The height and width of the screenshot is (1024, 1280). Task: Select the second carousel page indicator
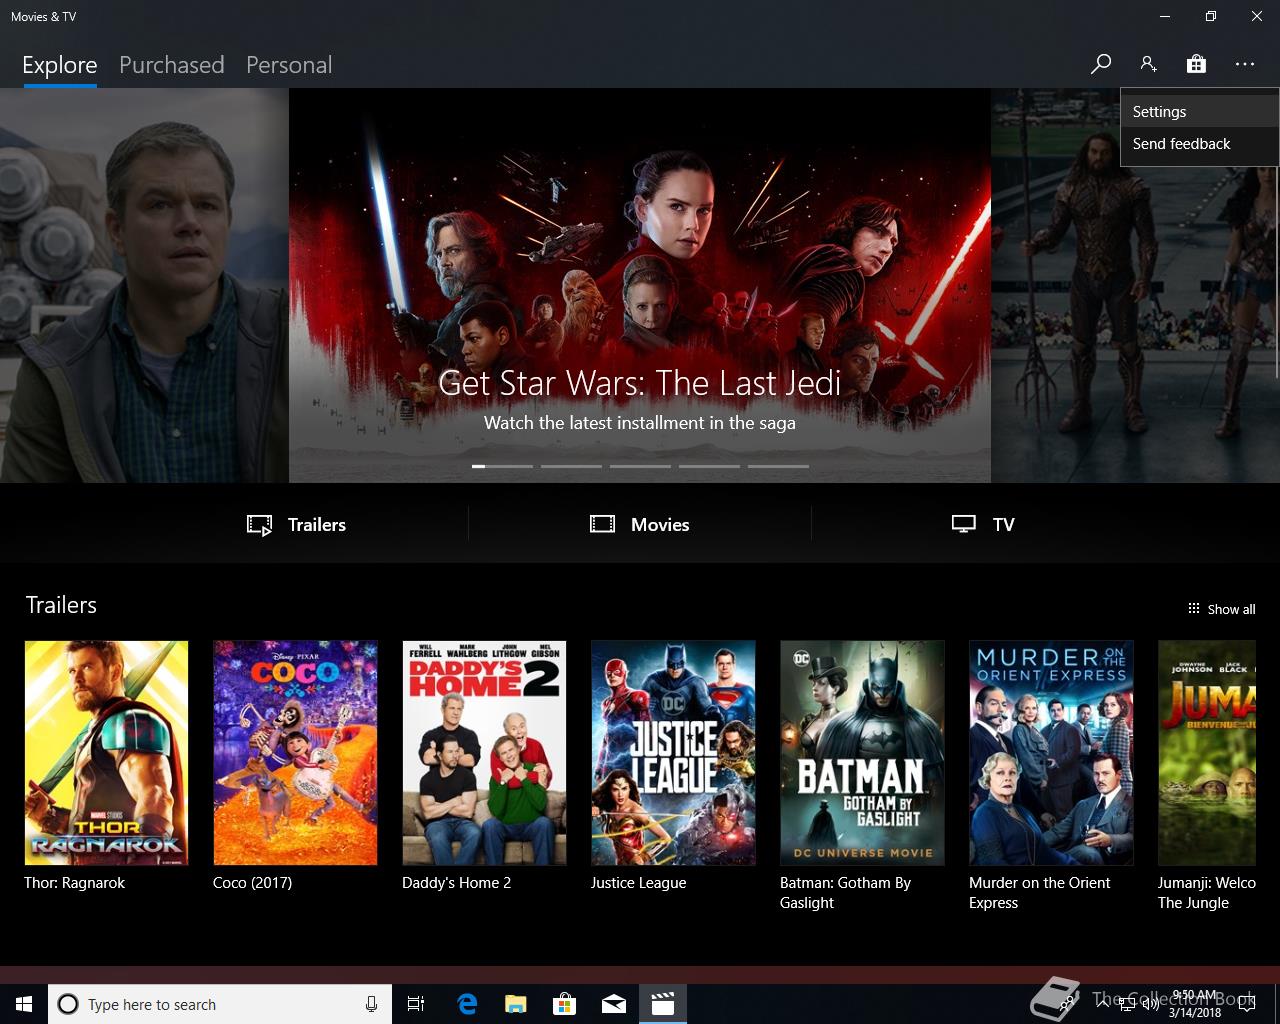pyautogui.click(x=571, y=466)
